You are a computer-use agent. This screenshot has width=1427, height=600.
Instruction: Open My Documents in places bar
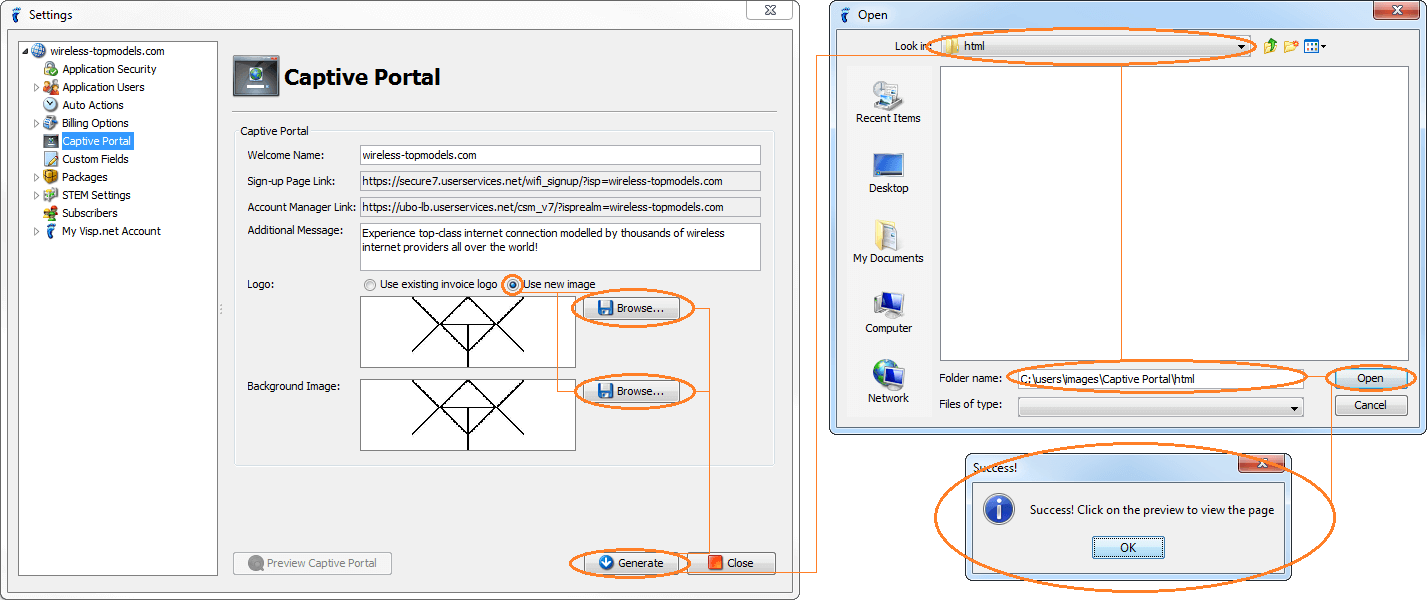888,242
